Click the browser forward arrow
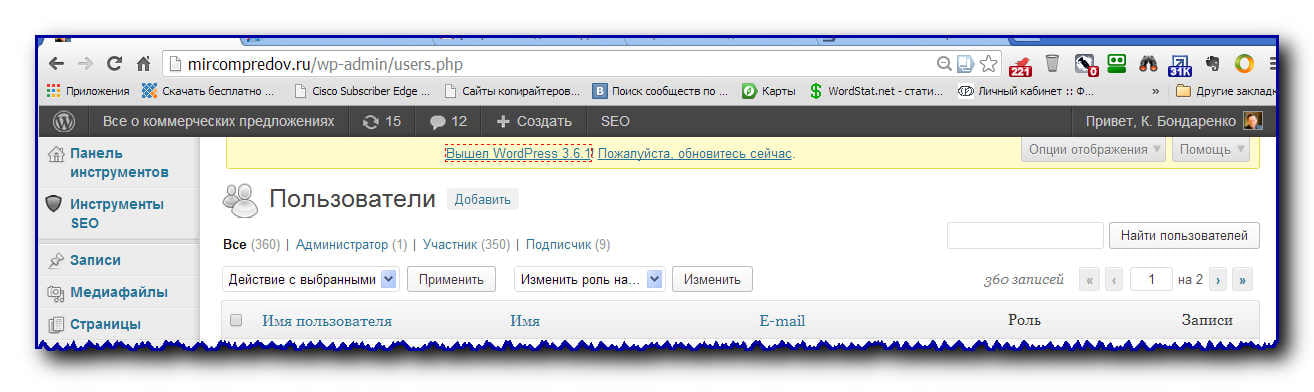The height and width of the screenshot is (392, 1314). tap(85, 63)
